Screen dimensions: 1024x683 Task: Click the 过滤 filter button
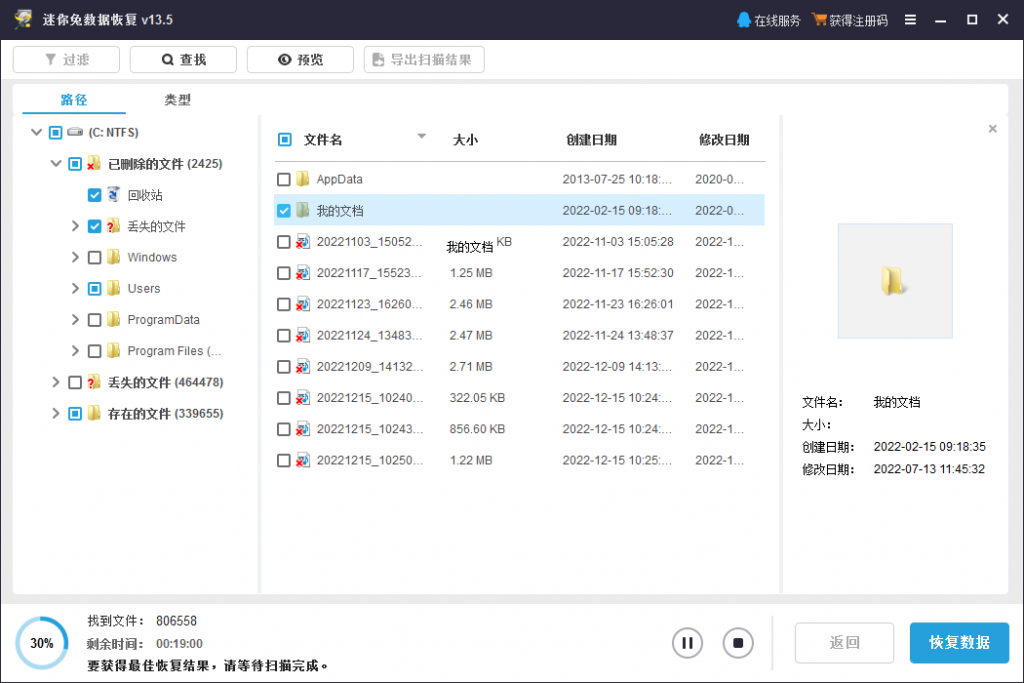66,59
